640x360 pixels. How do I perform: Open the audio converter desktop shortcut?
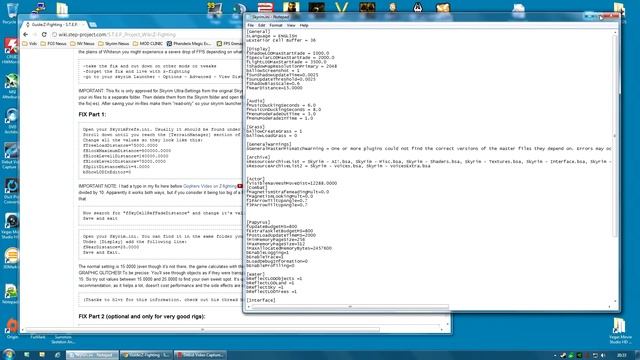11,191
